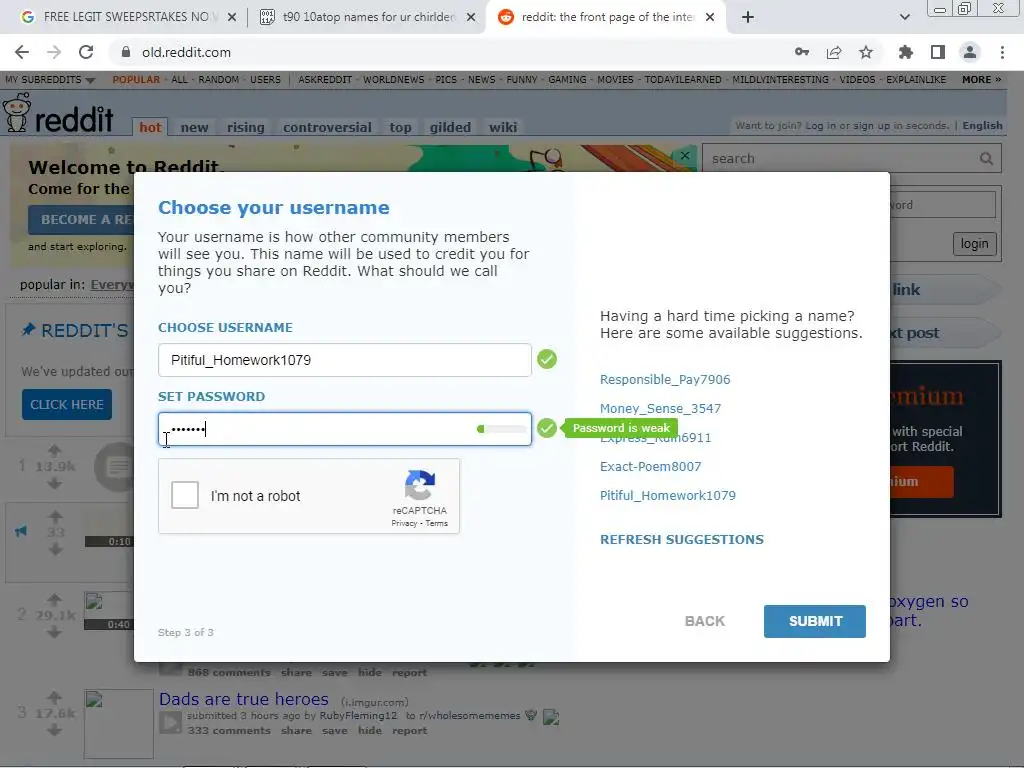Click the Reddit alien logo
1024x768 pixels.
(17, 112)
